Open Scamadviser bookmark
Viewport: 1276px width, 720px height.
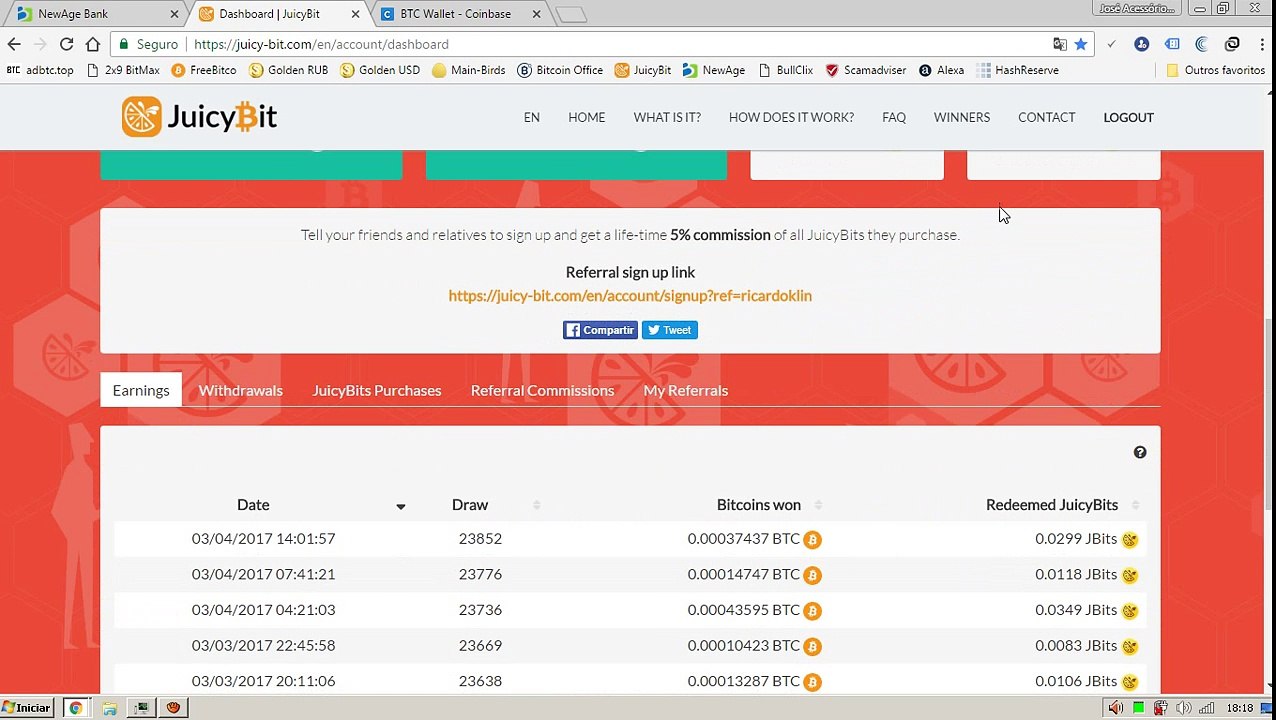(x=866, y=70)
